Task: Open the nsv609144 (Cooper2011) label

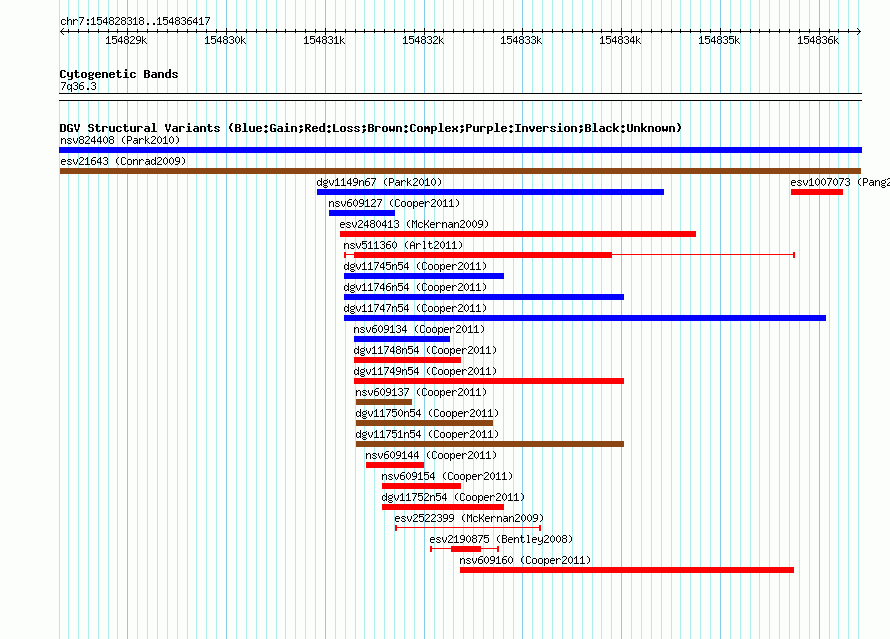Action: pos(431,455)
